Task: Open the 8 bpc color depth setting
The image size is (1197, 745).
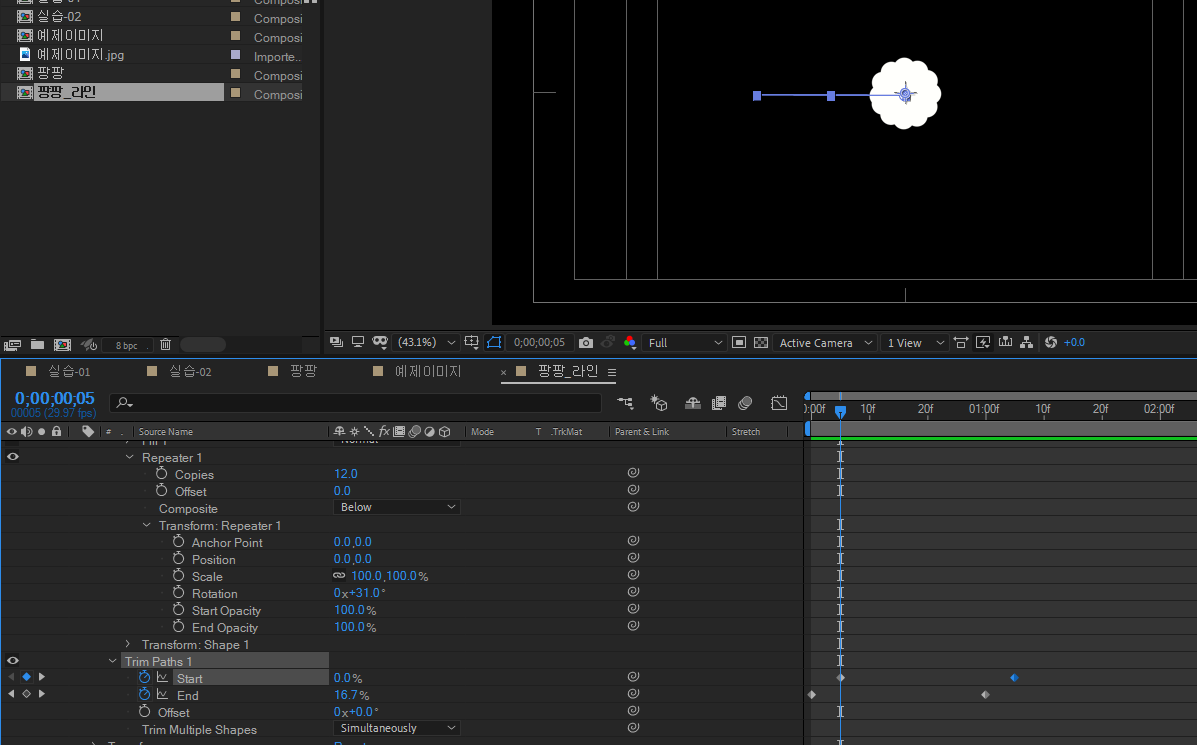Action: 126,346
